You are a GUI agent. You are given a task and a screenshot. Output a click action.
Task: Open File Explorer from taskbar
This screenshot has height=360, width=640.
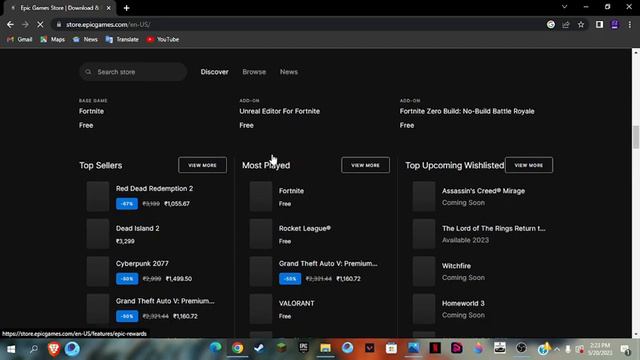(x=325, y=348)
